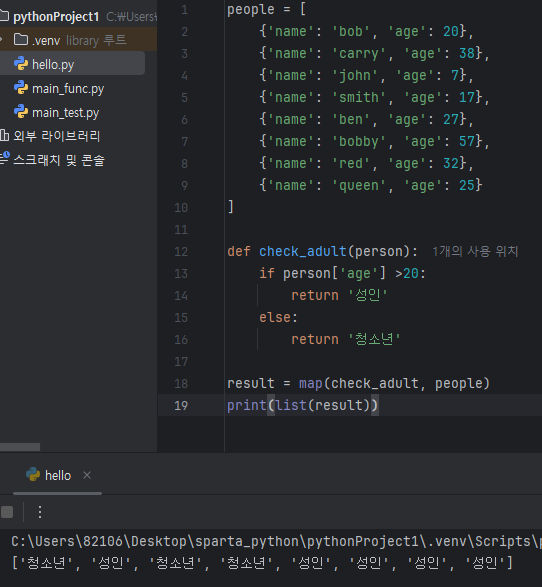
Task: Click the if person['age'] condition
Action: tap(342, 273)
